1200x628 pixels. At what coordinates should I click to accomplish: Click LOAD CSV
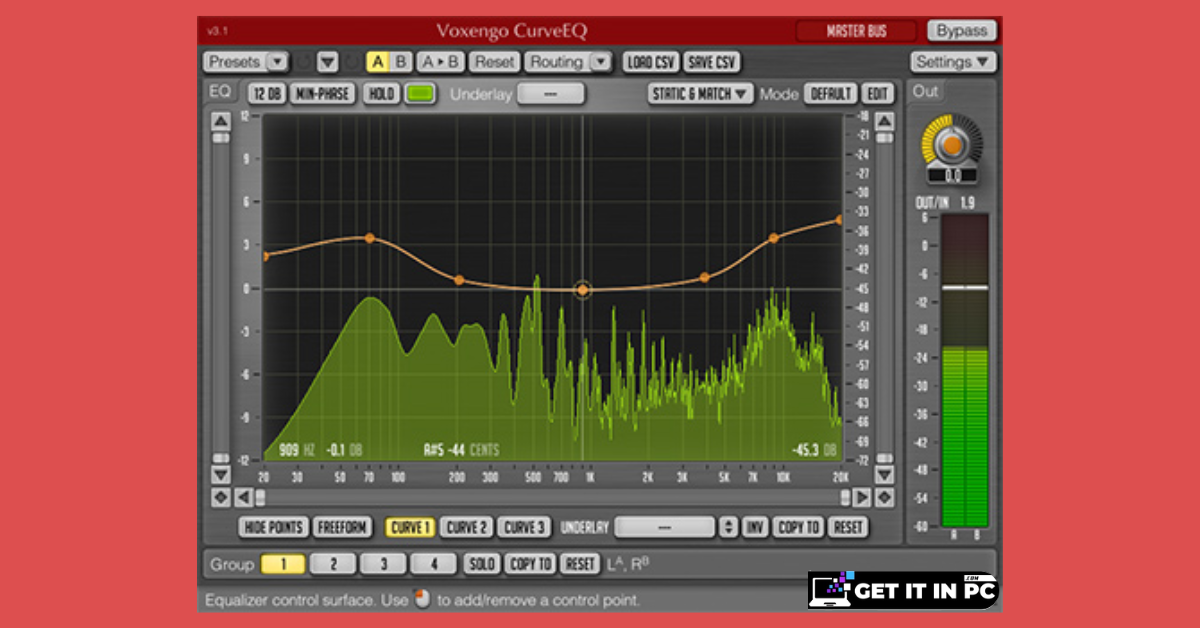click(x=651, y=62)
